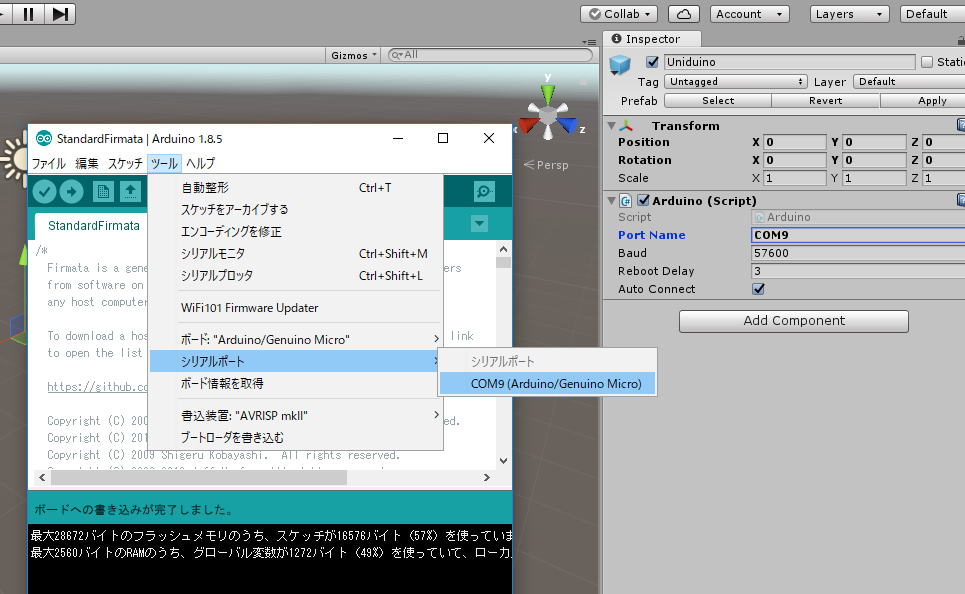
Task: Open Serial Monitor magnifier icon in Arduino toolbar
Action: click(x=484, y=191)
